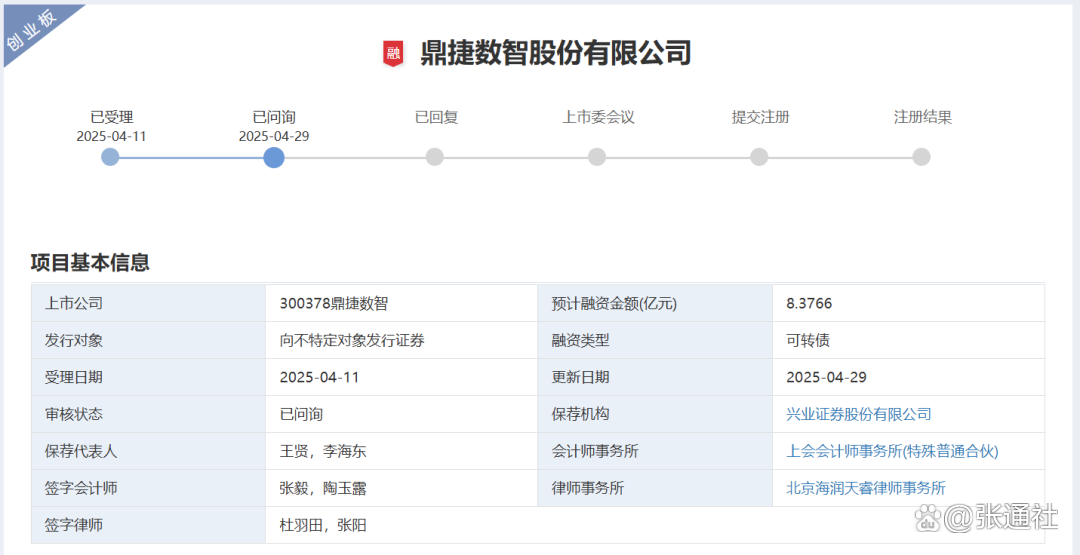
Task: Click the 注册结果 timeline step dot
Action: pyautogui.click(x=922, y=157)
